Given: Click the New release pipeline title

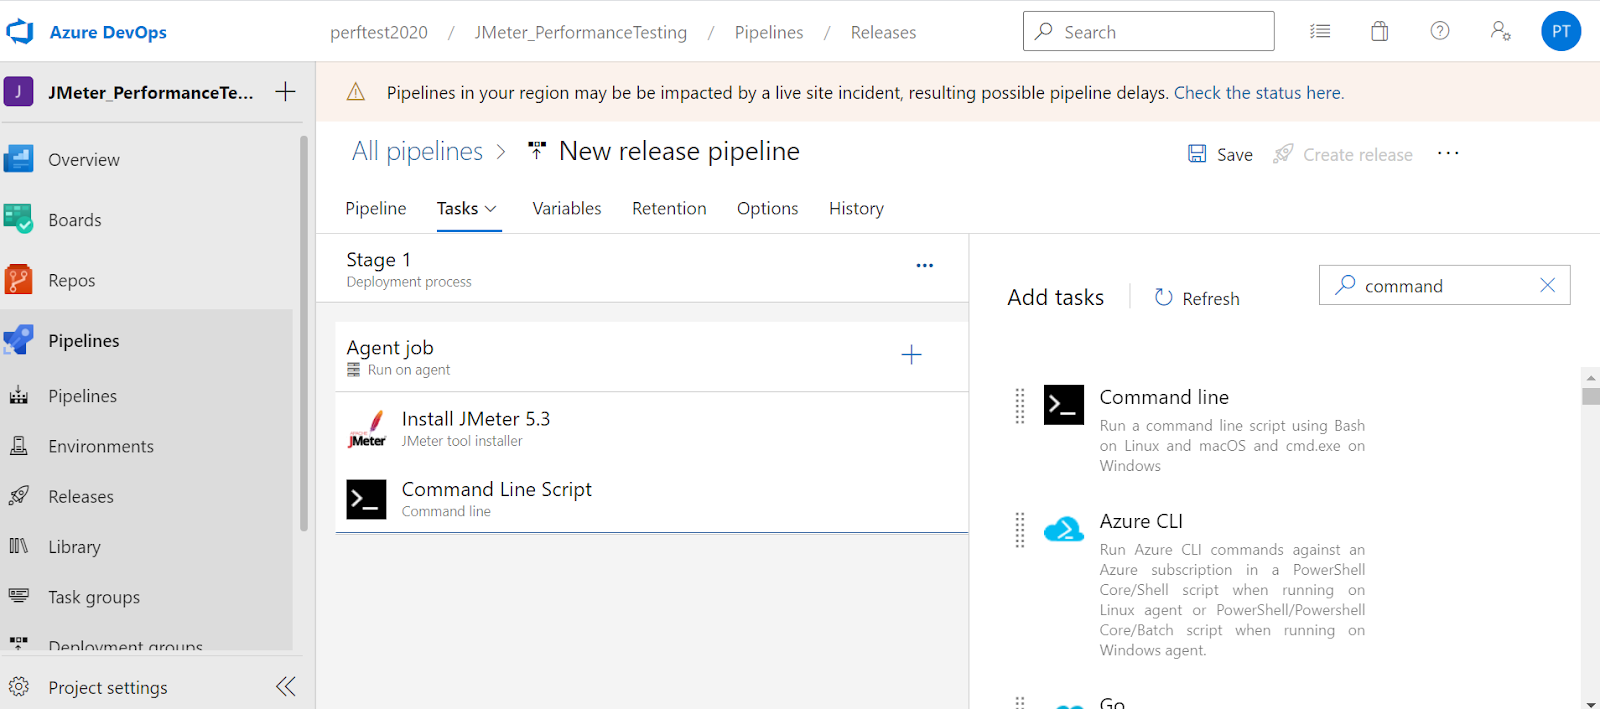Looking at the screenshot, I should [679, 151].
